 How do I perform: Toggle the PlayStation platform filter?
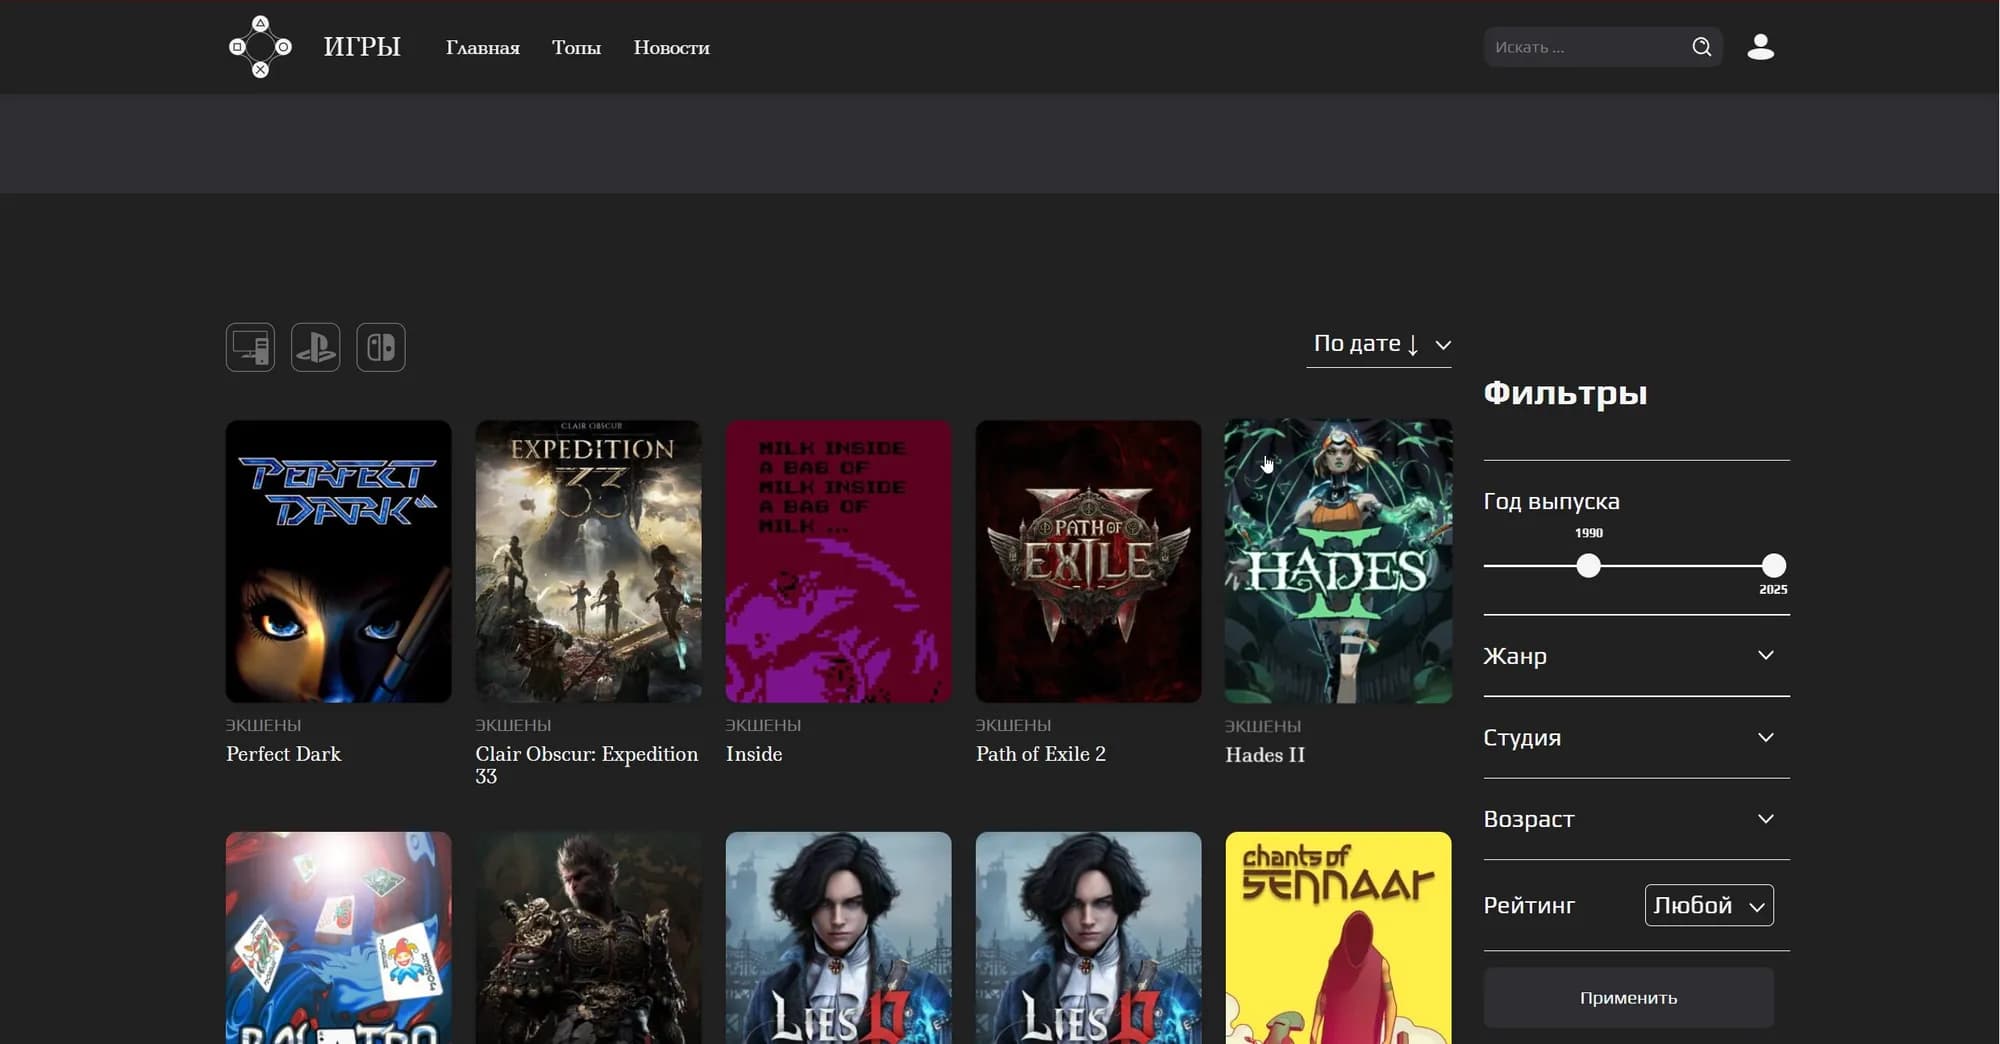pos(316,347)
